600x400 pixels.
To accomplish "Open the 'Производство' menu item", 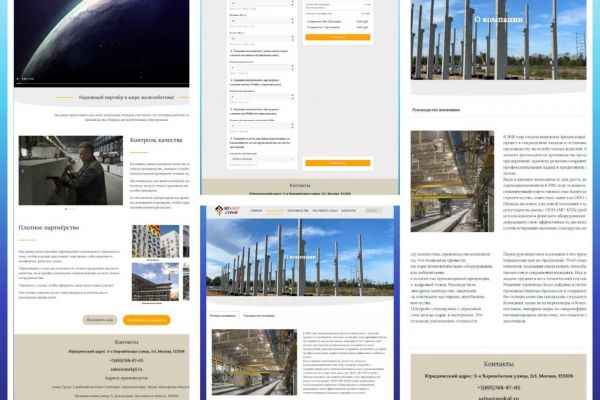I will click(298, 211).
